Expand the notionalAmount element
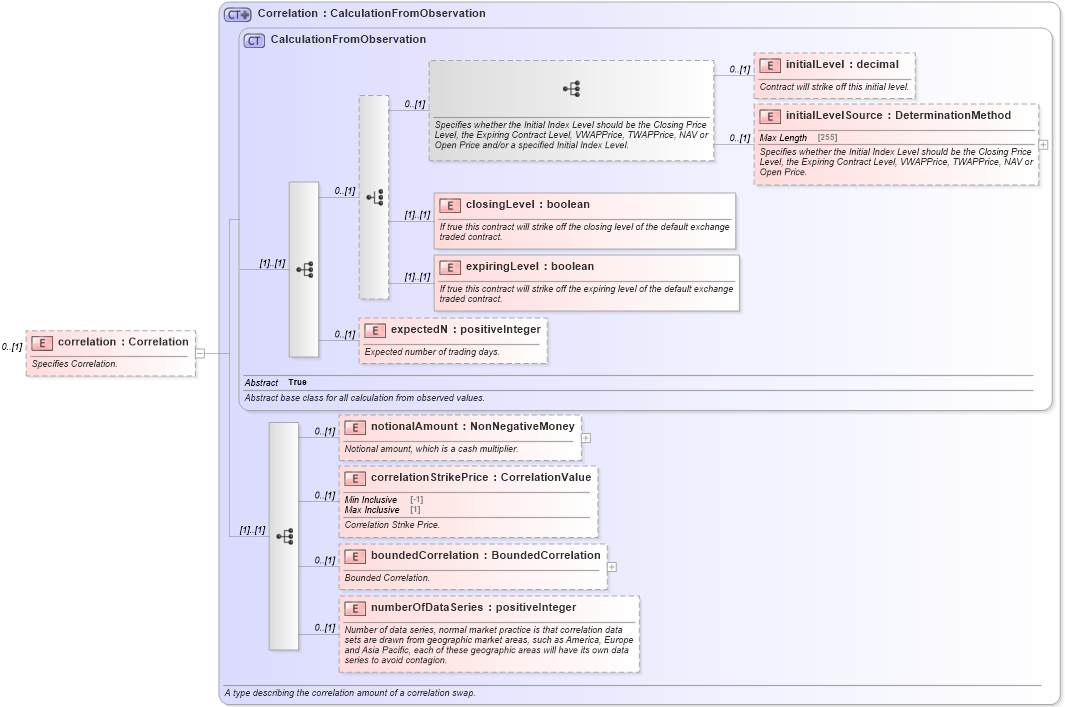The image size is (1065, 707). [x=586, y=438]
